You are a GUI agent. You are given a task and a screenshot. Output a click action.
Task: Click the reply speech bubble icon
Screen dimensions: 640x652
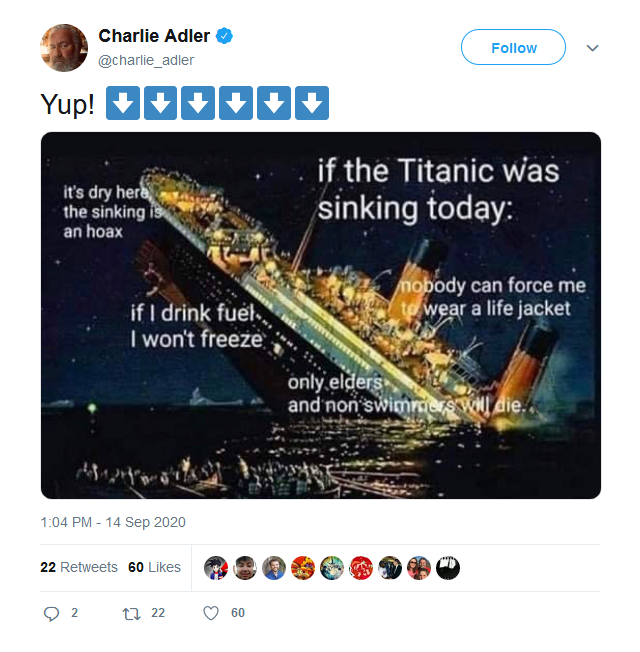click(x=52, y=614)
